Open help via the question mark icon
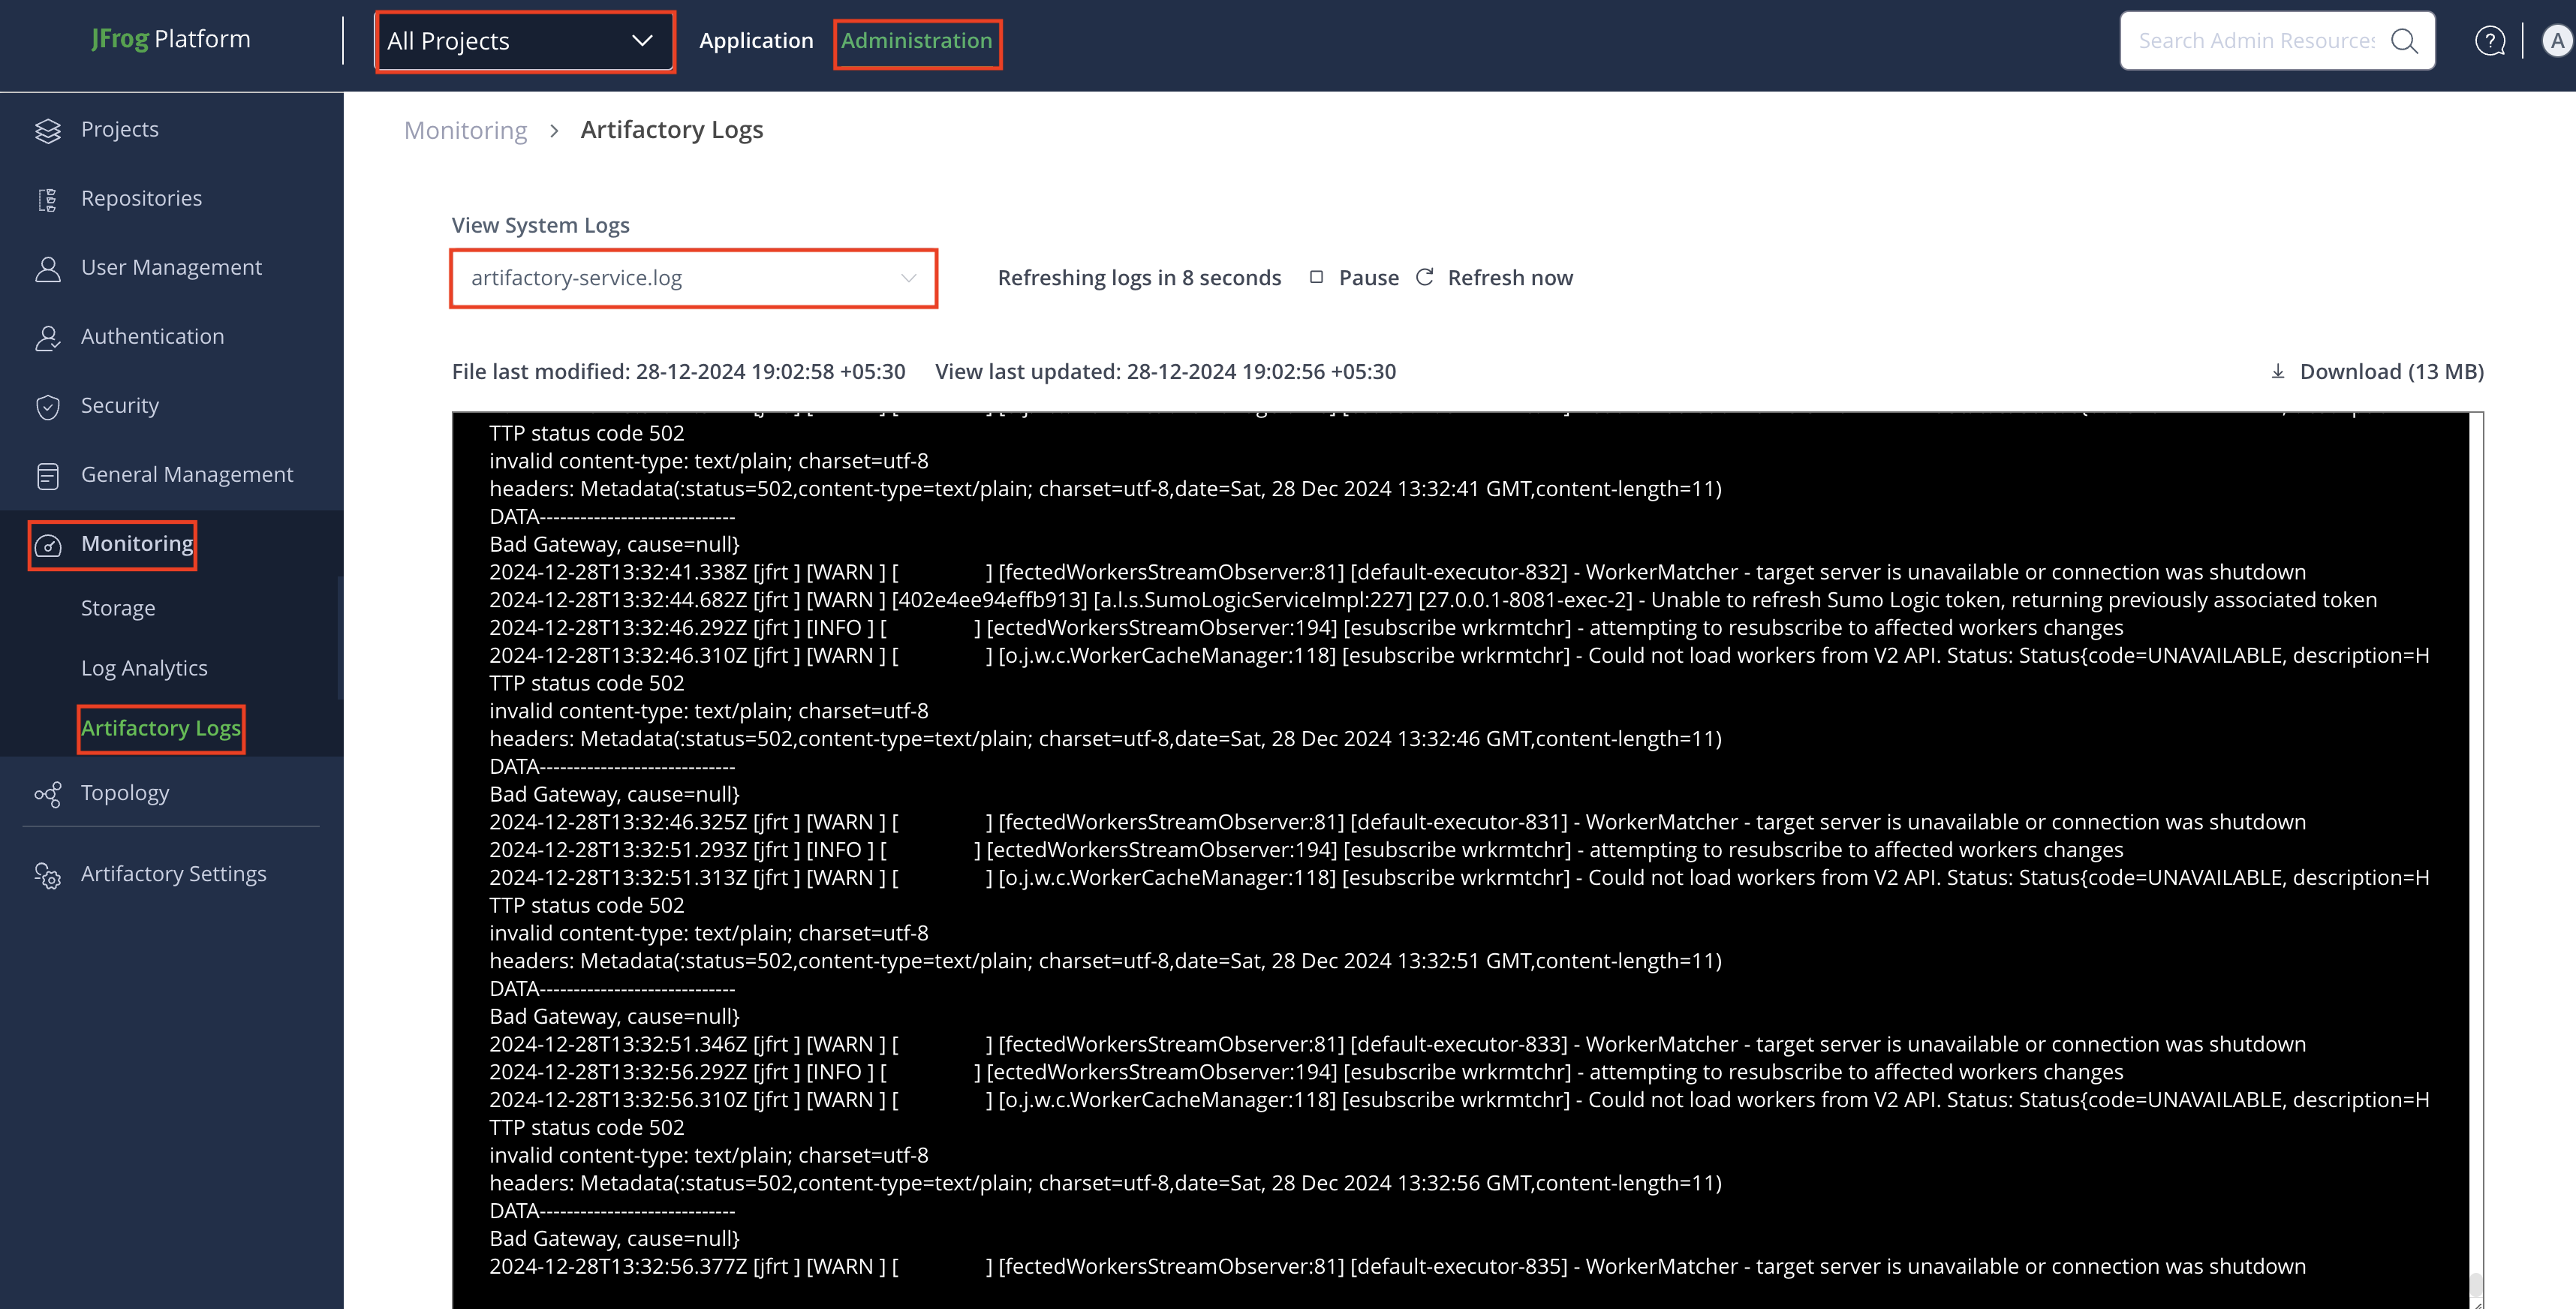Image resolution: width=2576 pixels, height=1309 pixels. [x=2489, y=41]
